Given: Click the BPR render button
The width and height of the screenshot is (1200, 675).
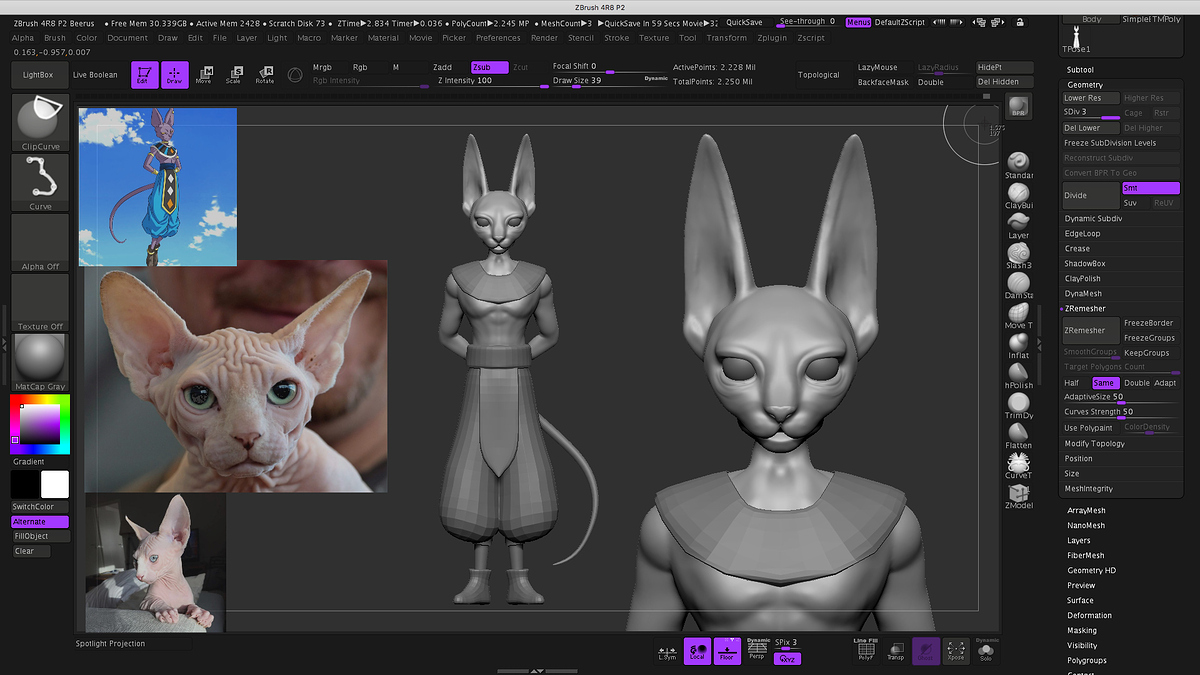Looking at the screenshot, I should tap(1018, 107).
